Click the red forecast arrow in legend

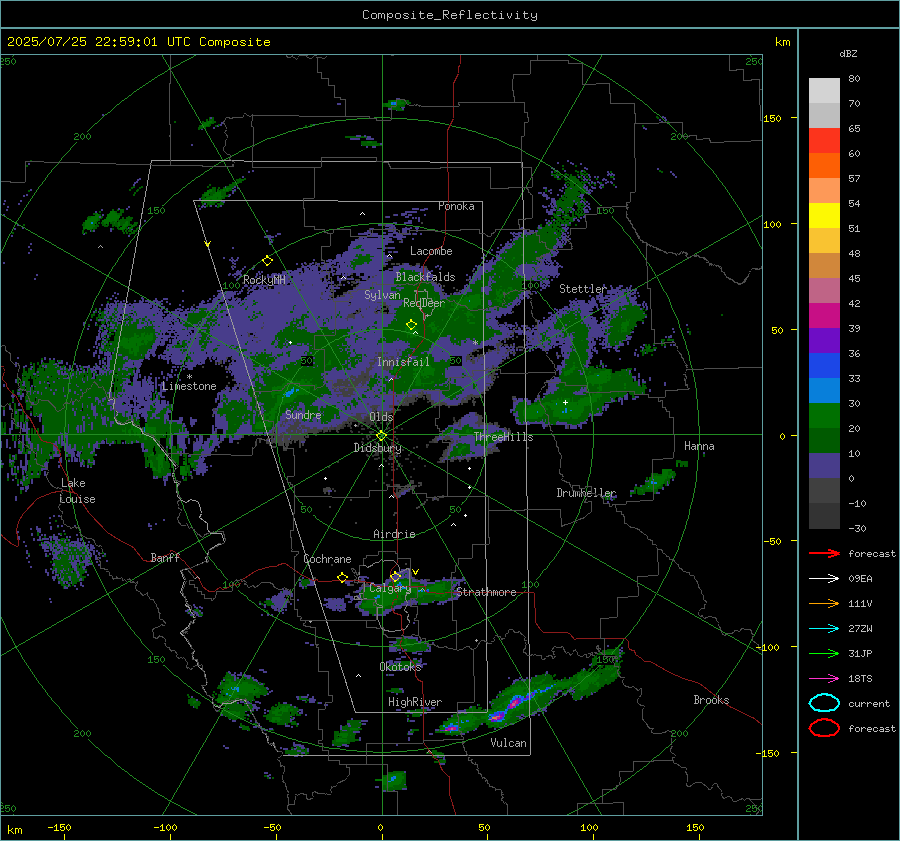pyautogui.click(x=824, y=553)
